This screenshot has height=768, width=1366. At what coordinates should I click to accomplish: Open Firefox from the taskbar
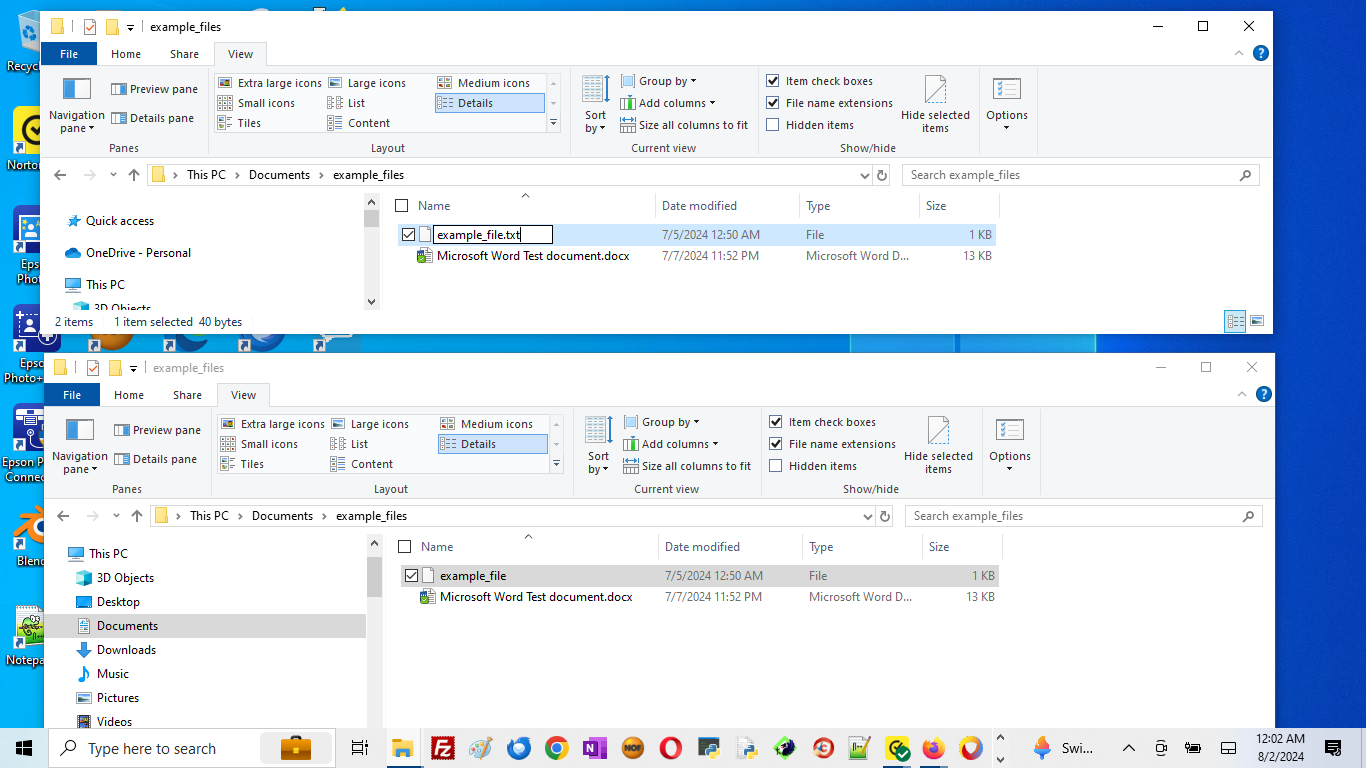933,748
